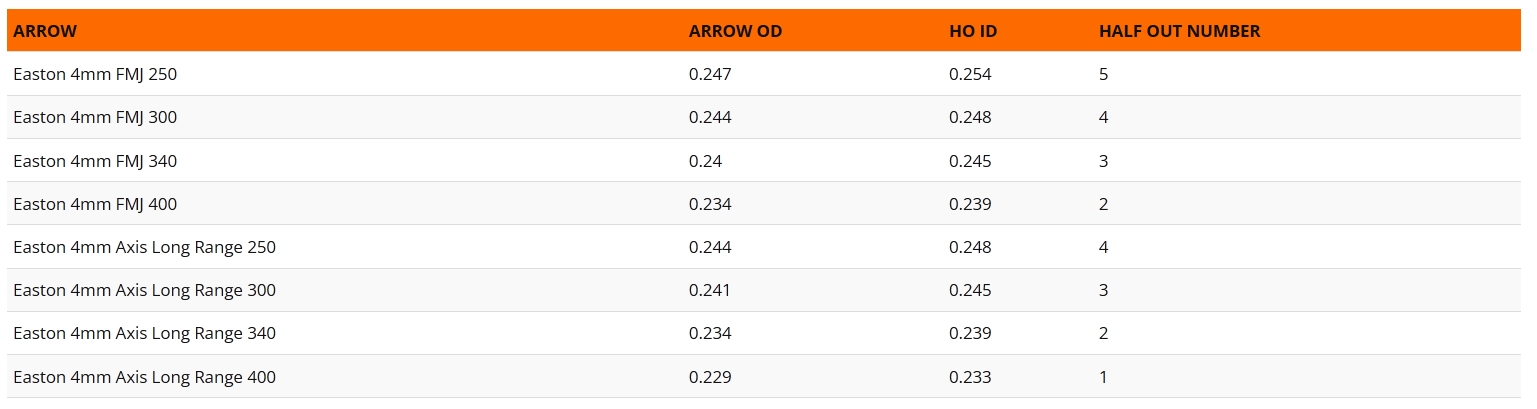This screenshot has width=1537, height=409.
Task: Click Easton 4mm Axis Long Range 400
Action: [144, 377]
